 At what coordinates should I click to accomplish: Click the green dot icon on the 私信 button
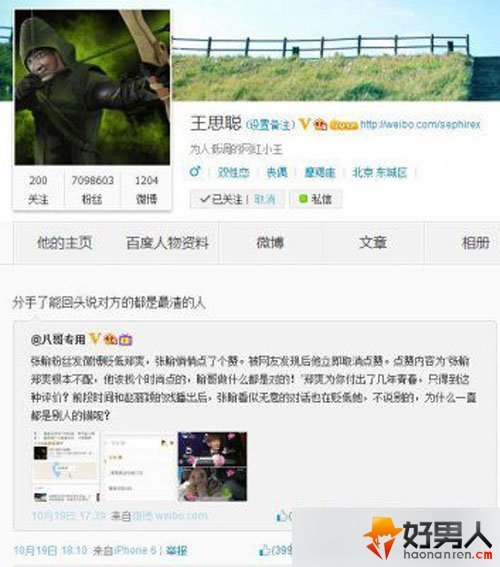[303, 199]
